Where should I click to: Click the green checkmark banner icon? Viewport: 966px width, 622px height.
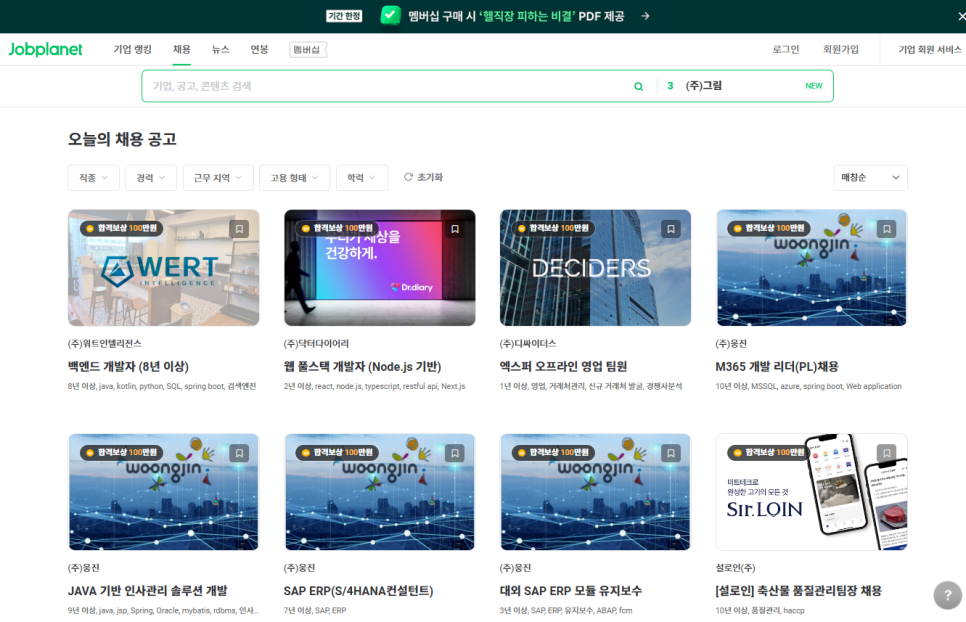click(391, 15)
